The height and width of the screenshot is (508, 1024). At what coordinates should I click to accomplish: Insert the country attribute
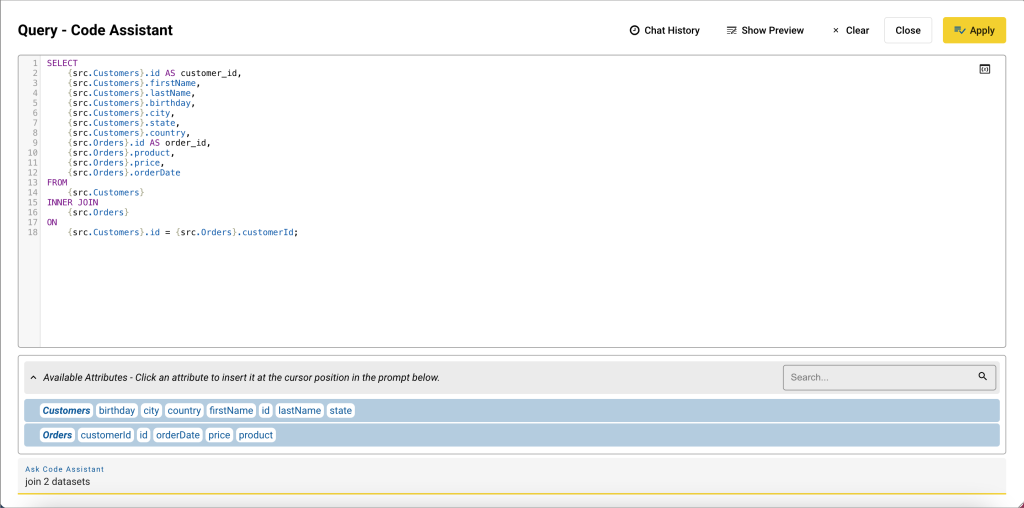(184, 410)
